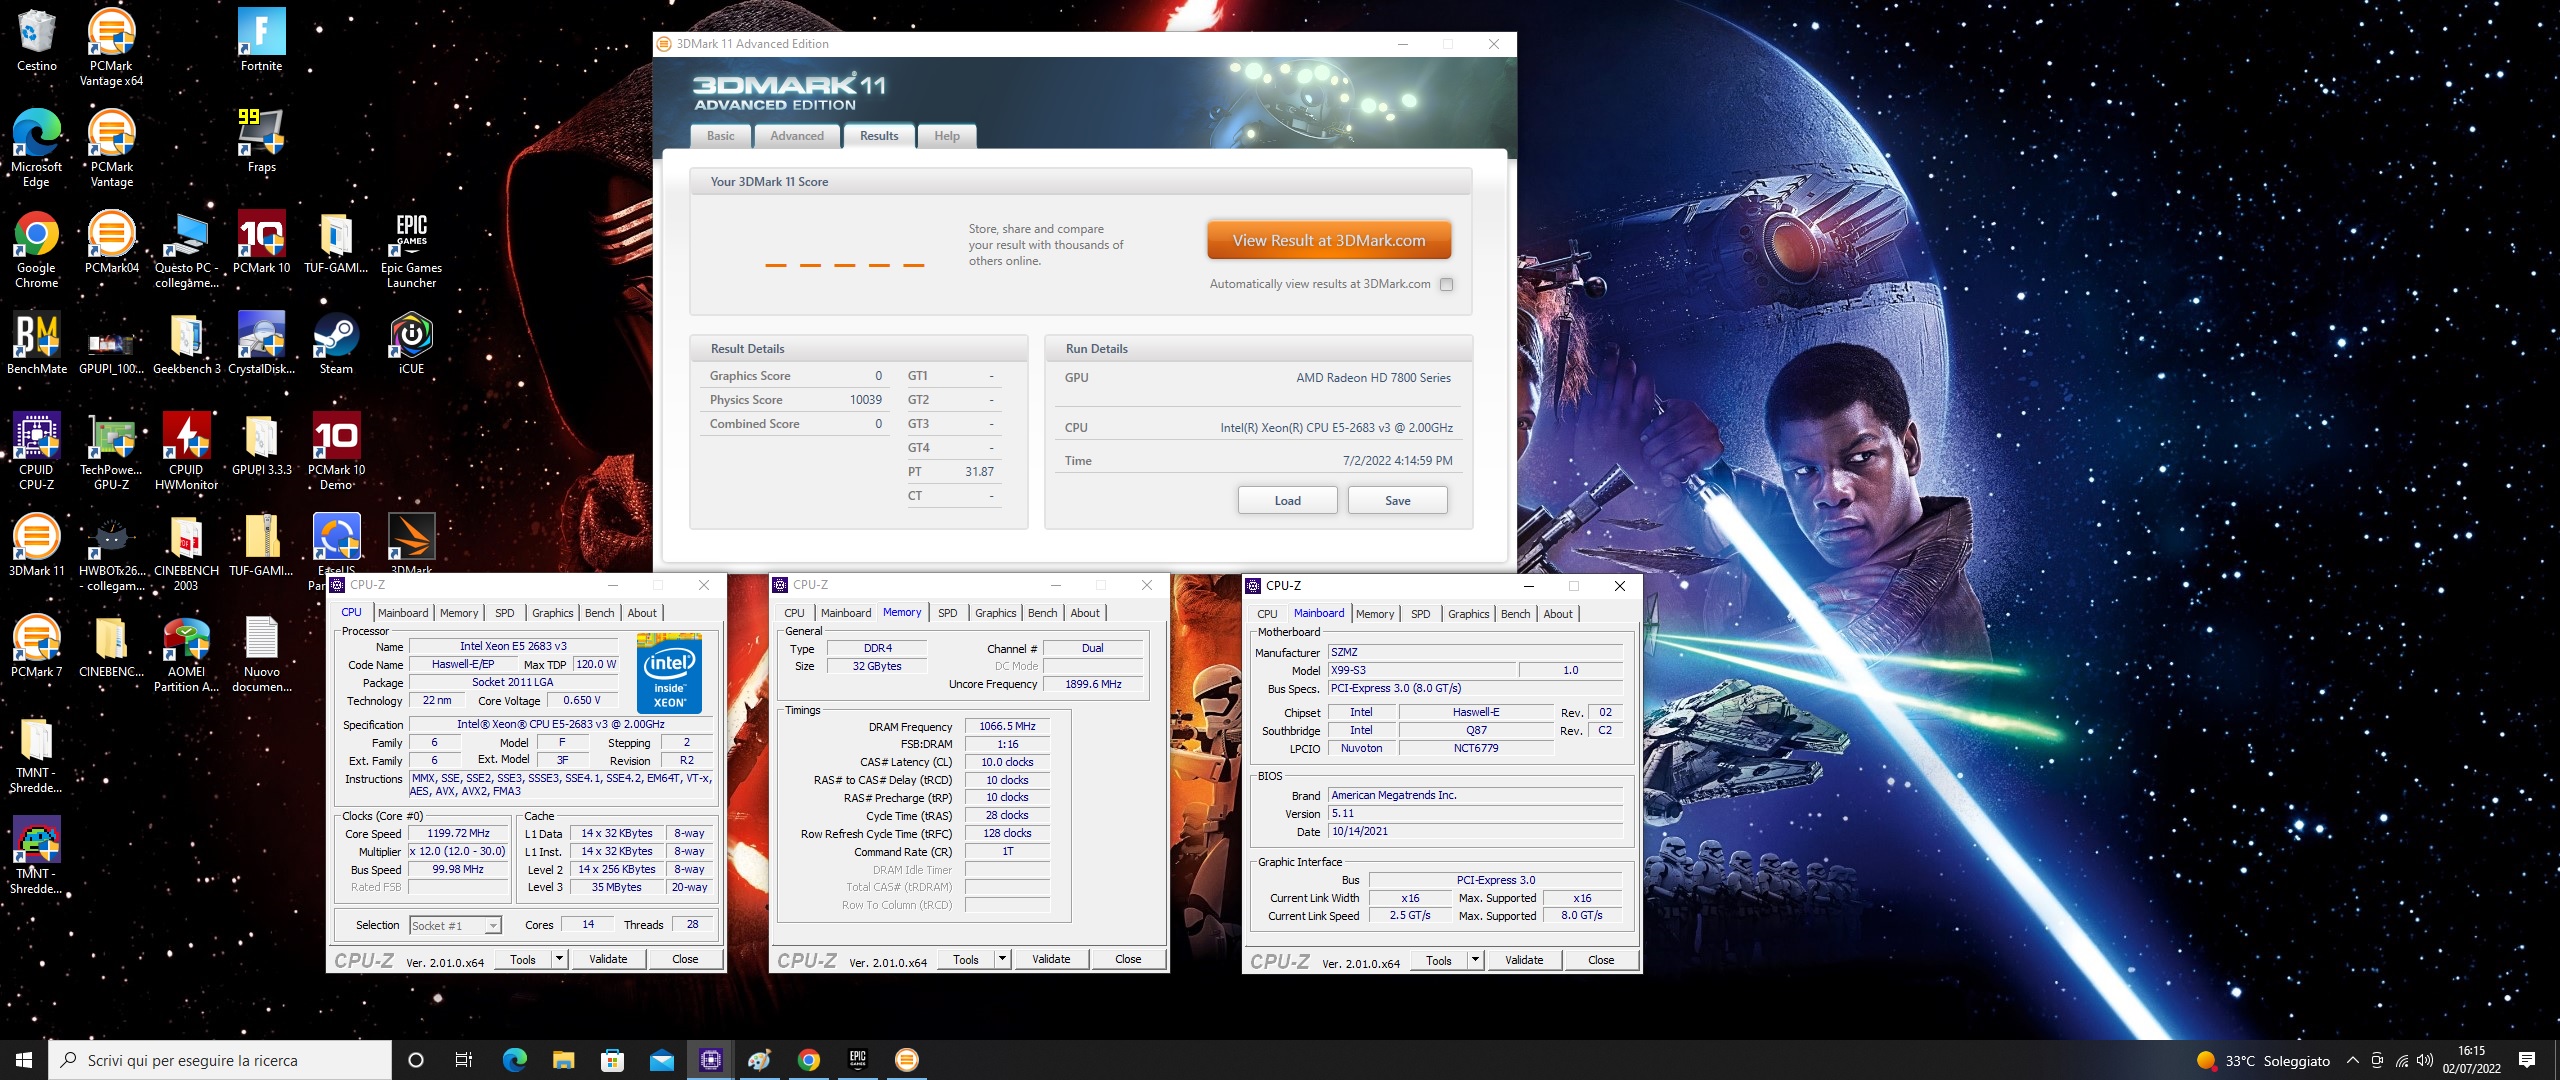This screenshot has width=2560, height=1080.
Task: Click the DRAM Frequency 1066.5 MHz value
Action: [x=1007, y=726]
